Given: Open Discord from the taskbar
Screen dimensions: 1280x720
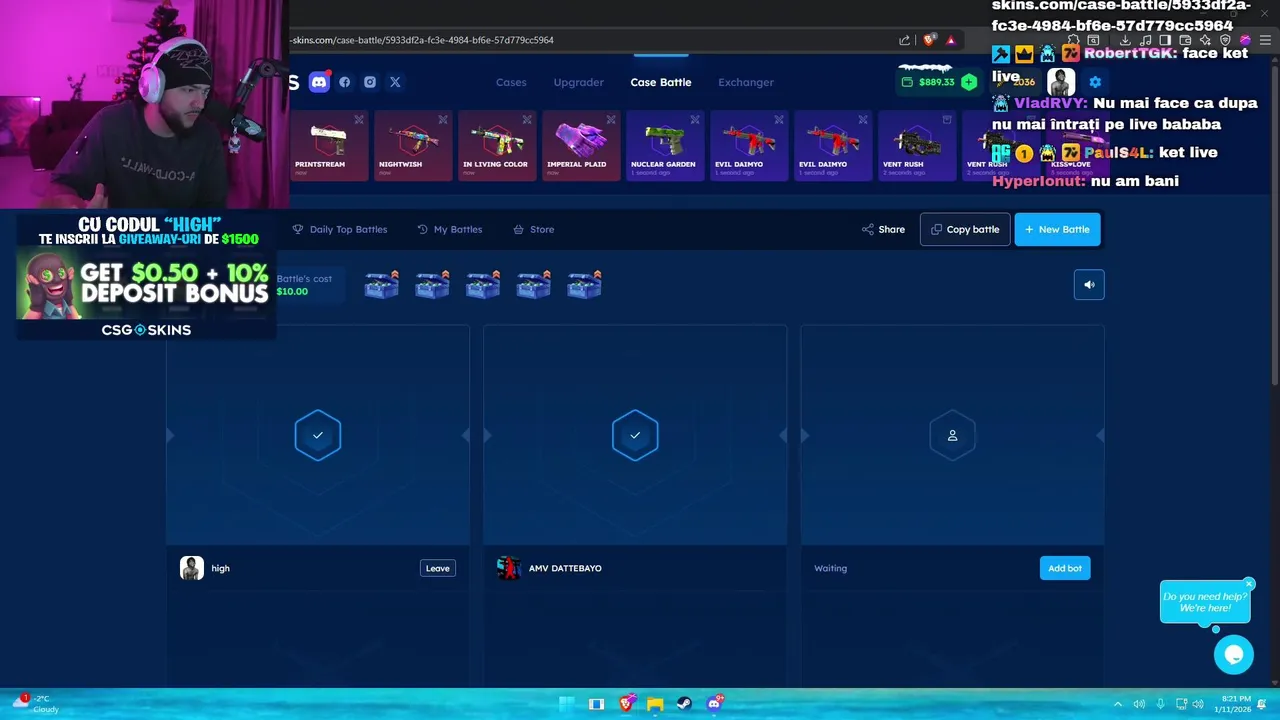Looking at the screenshot, I should pyautogui.click(x=714, y=703).
